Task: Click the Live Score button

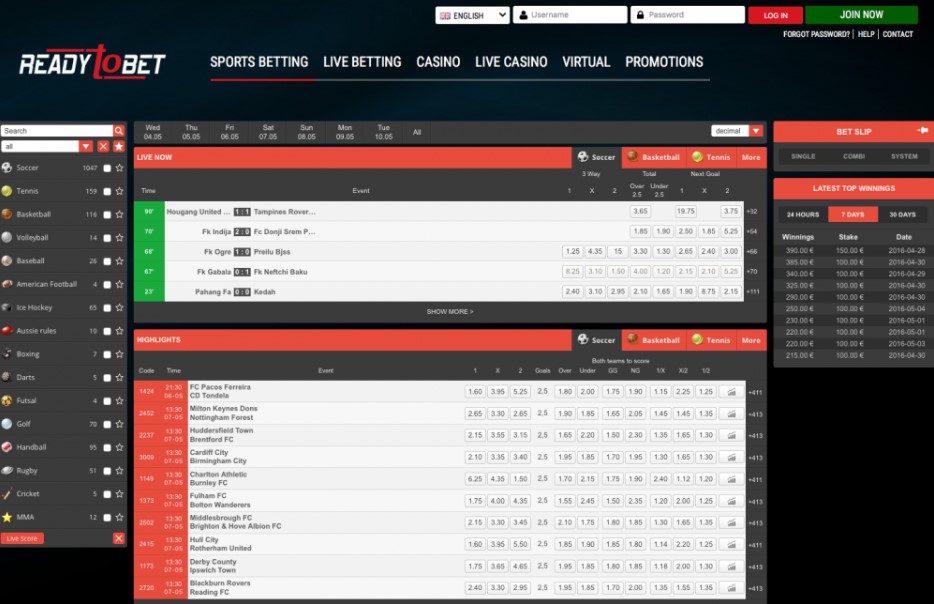Action: click(22, 538)
